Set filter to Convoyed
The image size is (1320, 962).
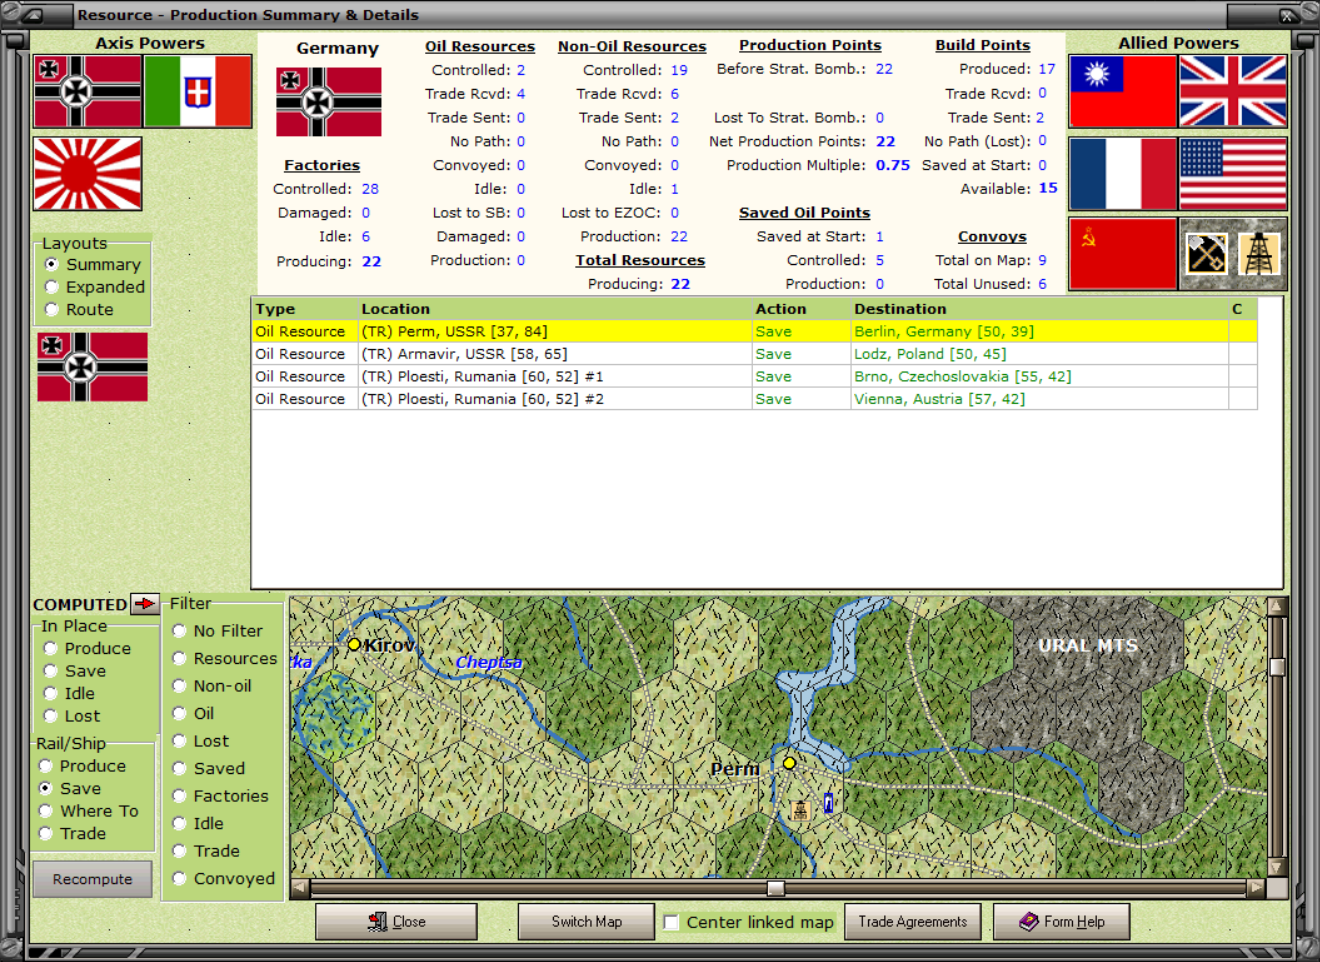point(223,878)
